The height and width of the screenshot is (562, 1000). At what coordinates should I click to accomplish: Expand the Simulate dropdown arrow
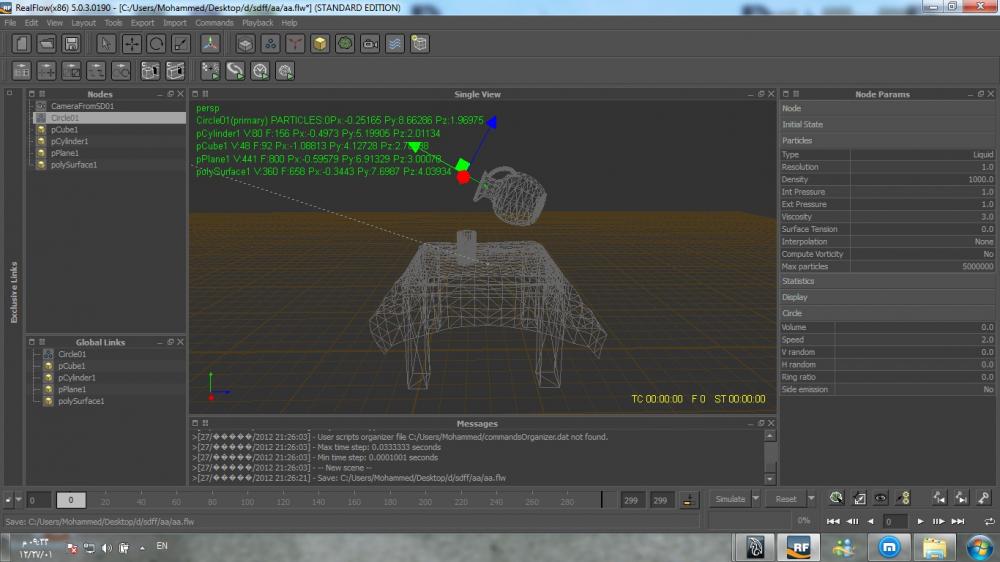click(x=756, y=499)
